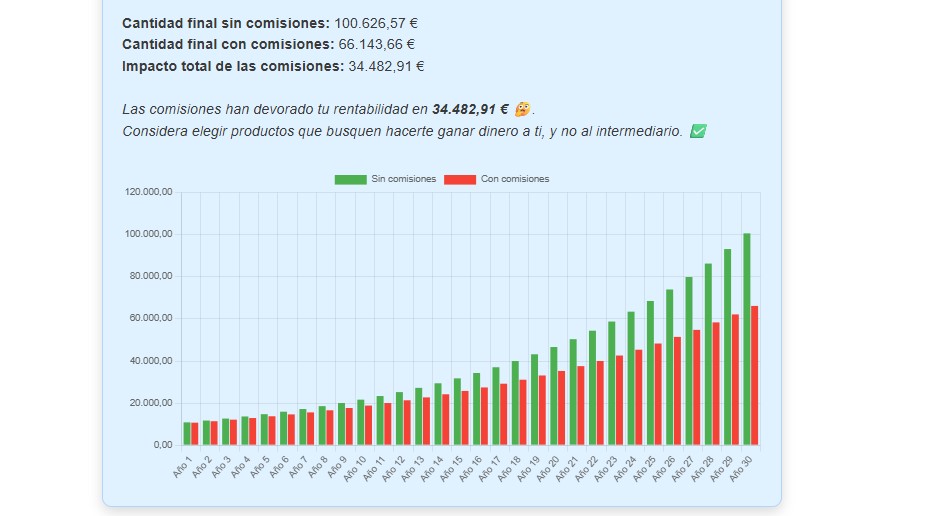Select the green bar for Año 27
Image resolution: width=932 pixels, height=516 pixels.
point(689,361)
